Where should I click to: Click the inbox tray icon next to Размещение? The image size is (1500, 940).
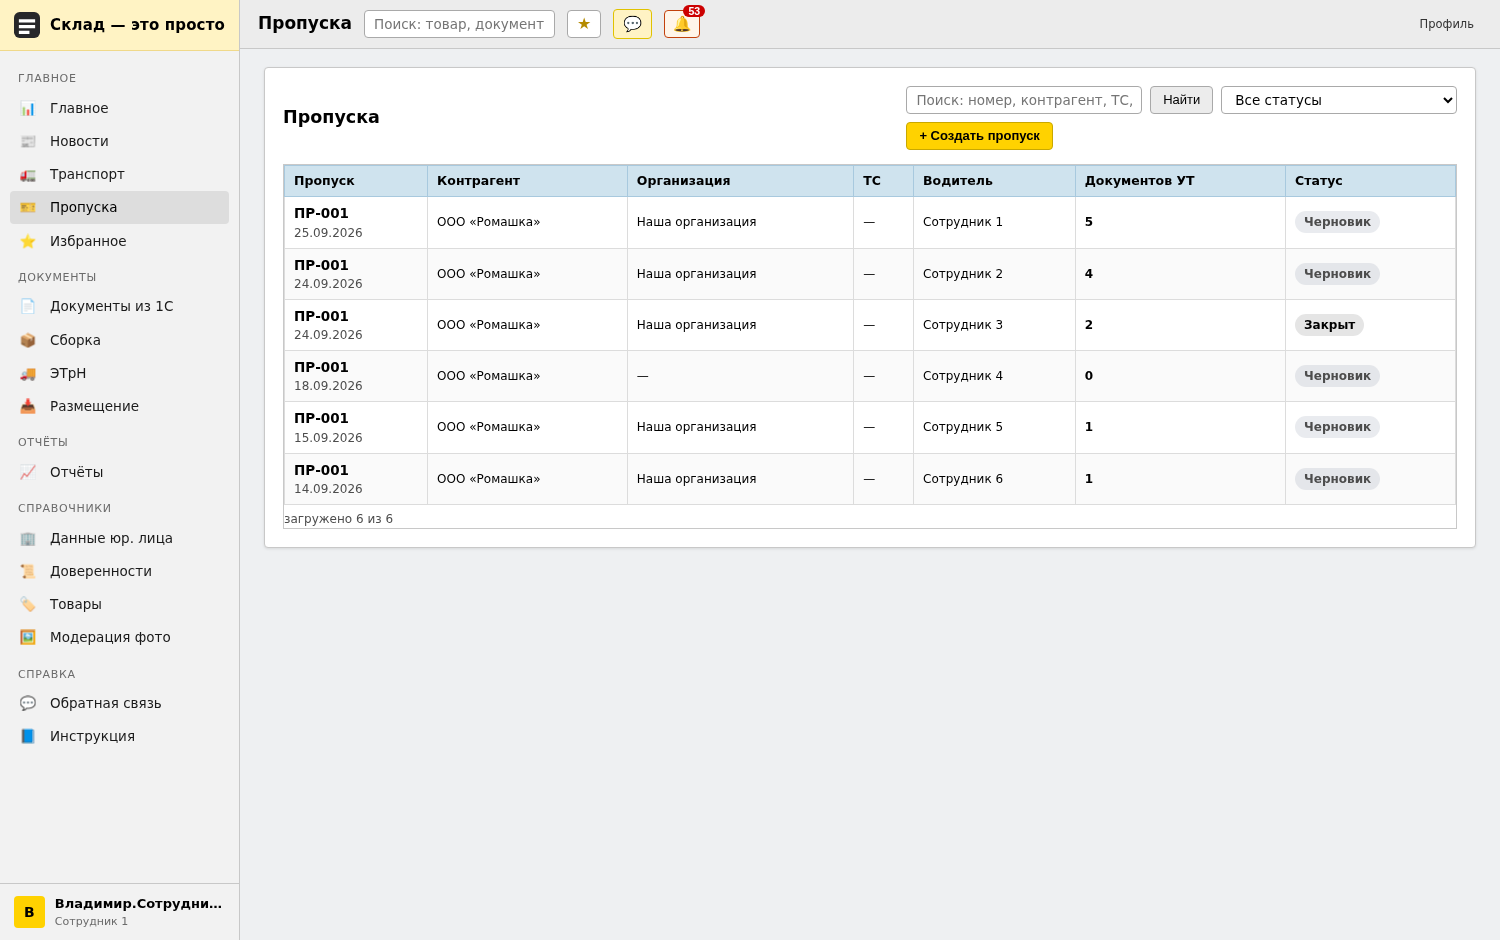pyautogui.click(x=28, y=406)
